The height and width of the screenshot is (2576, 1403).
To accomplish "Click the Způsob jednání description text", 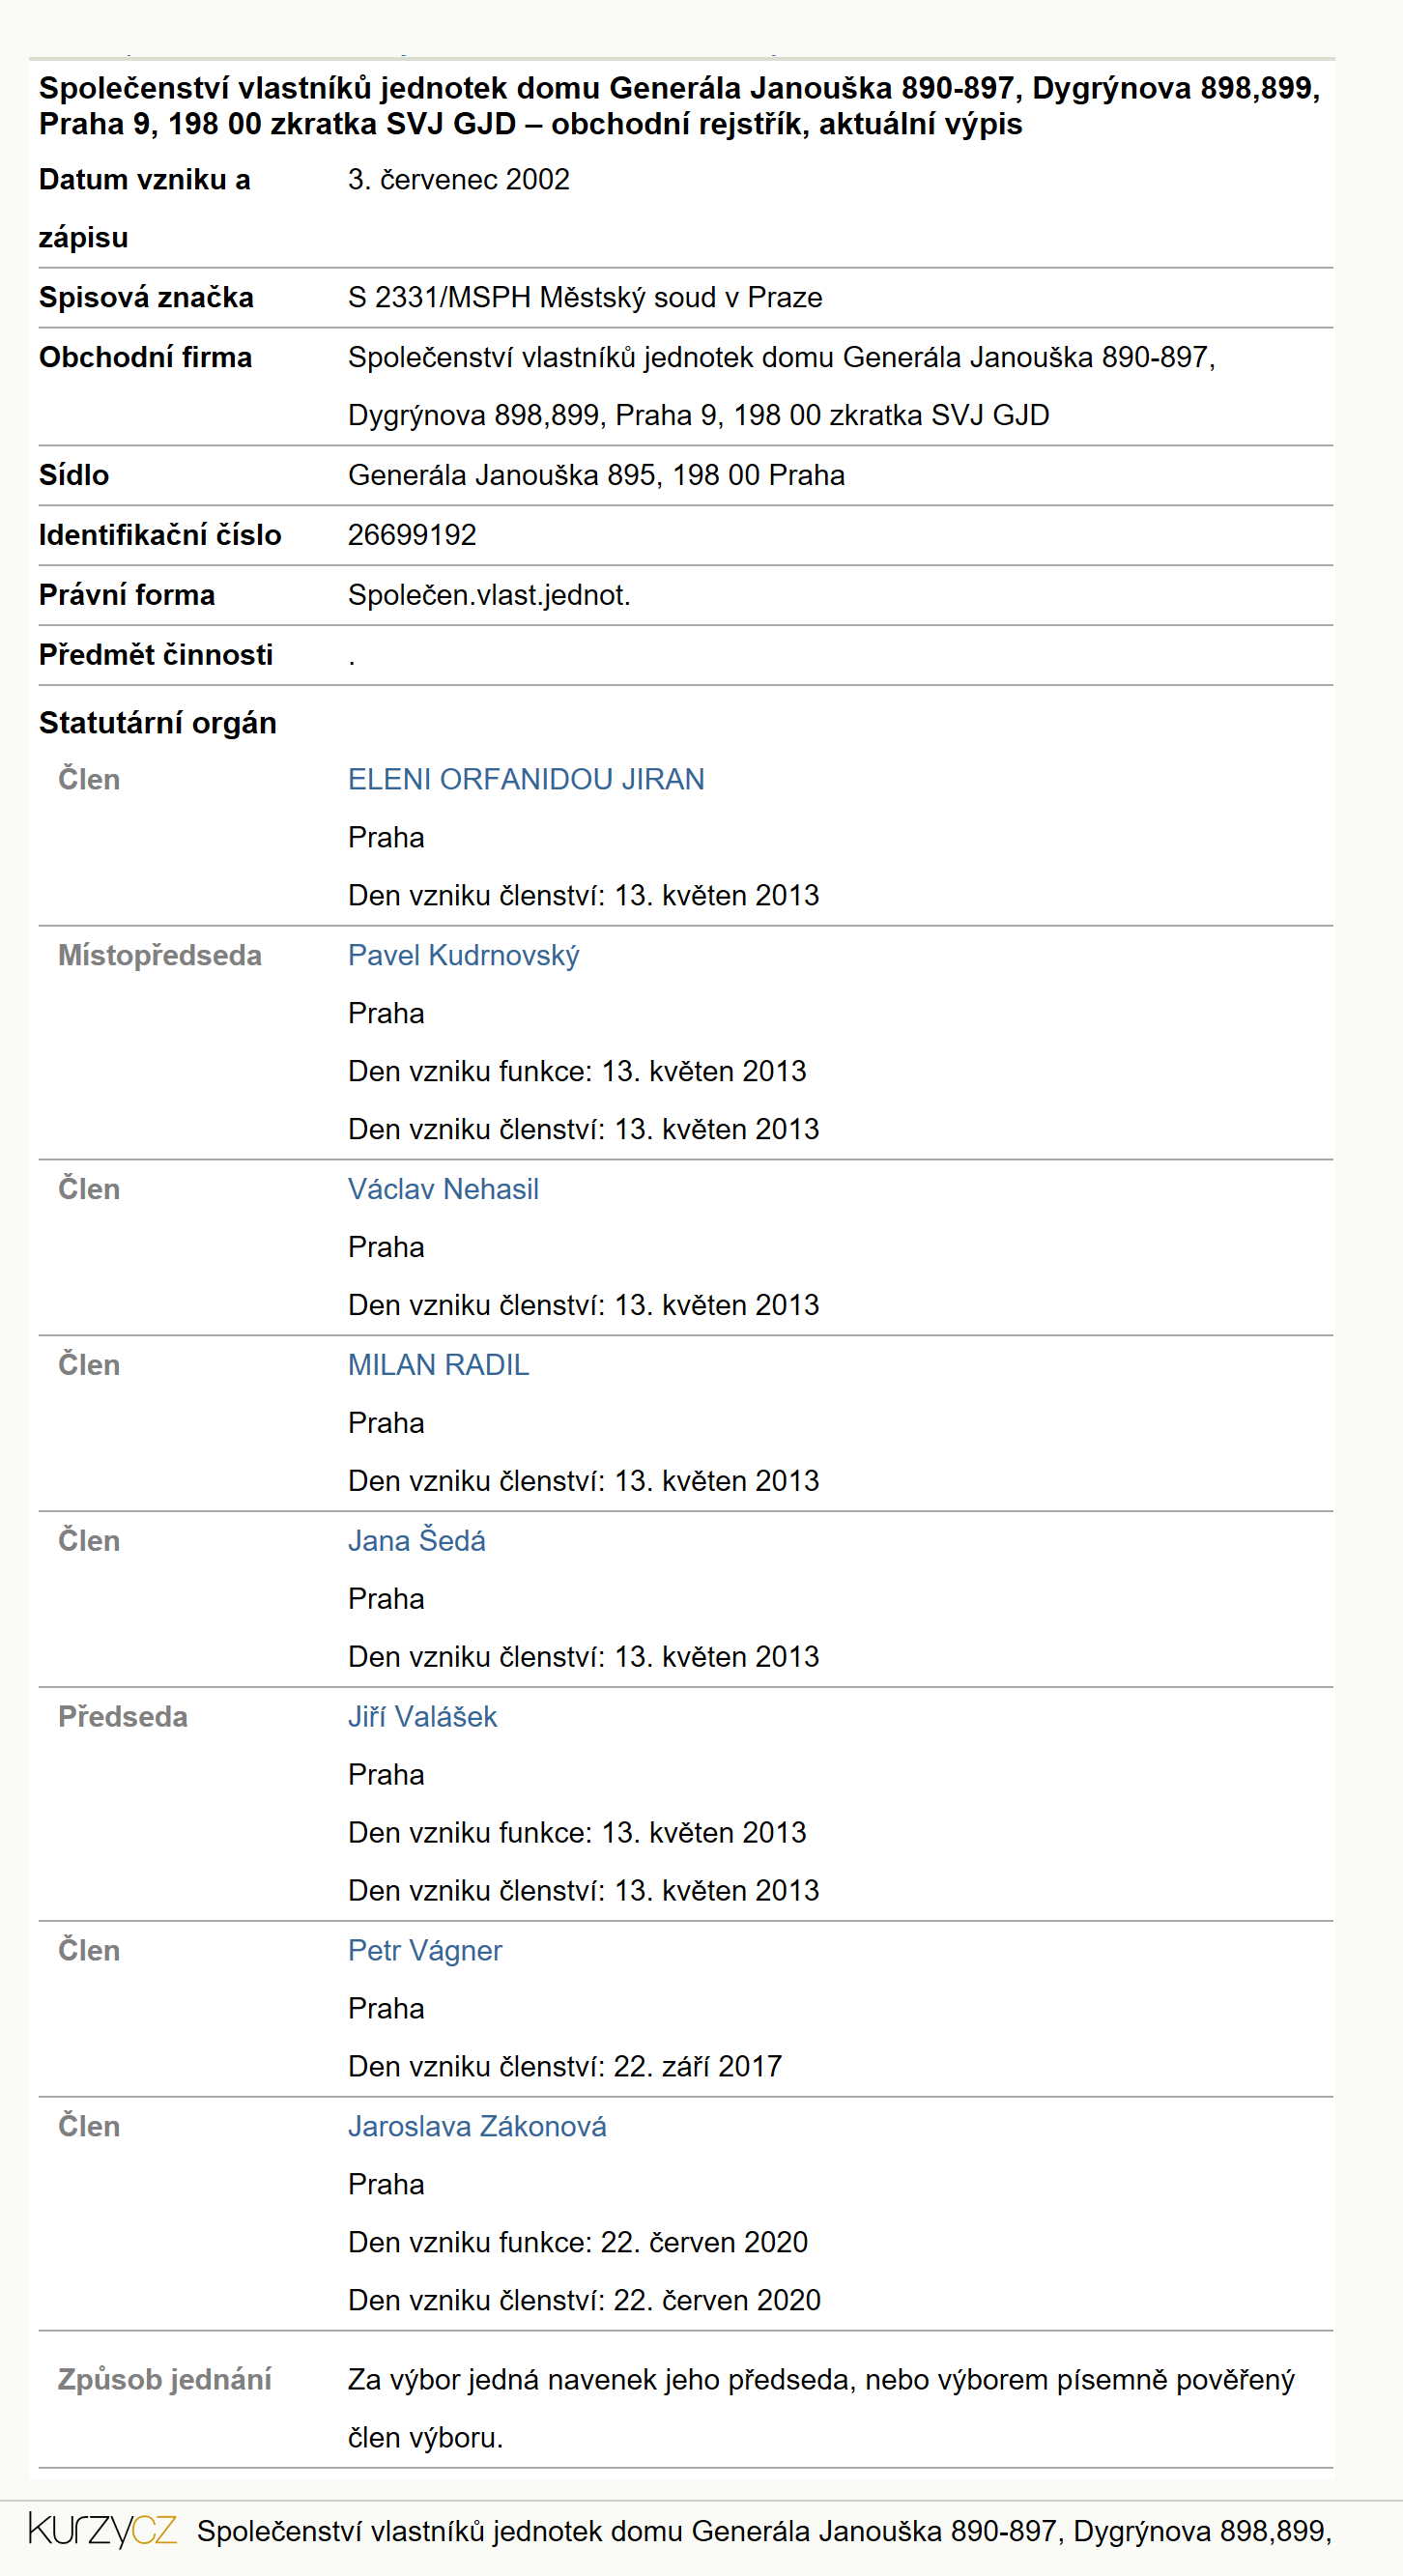I will [x=821, y=2408].
